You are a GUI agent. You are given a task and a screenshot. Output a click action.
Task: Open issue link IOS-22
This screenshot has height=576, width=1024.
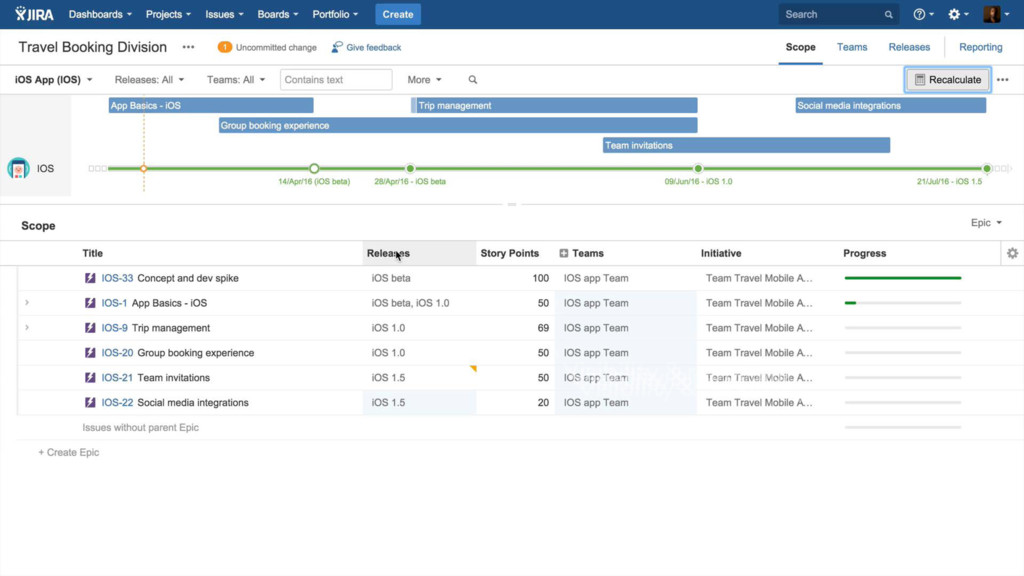click(x=117, y=402)
